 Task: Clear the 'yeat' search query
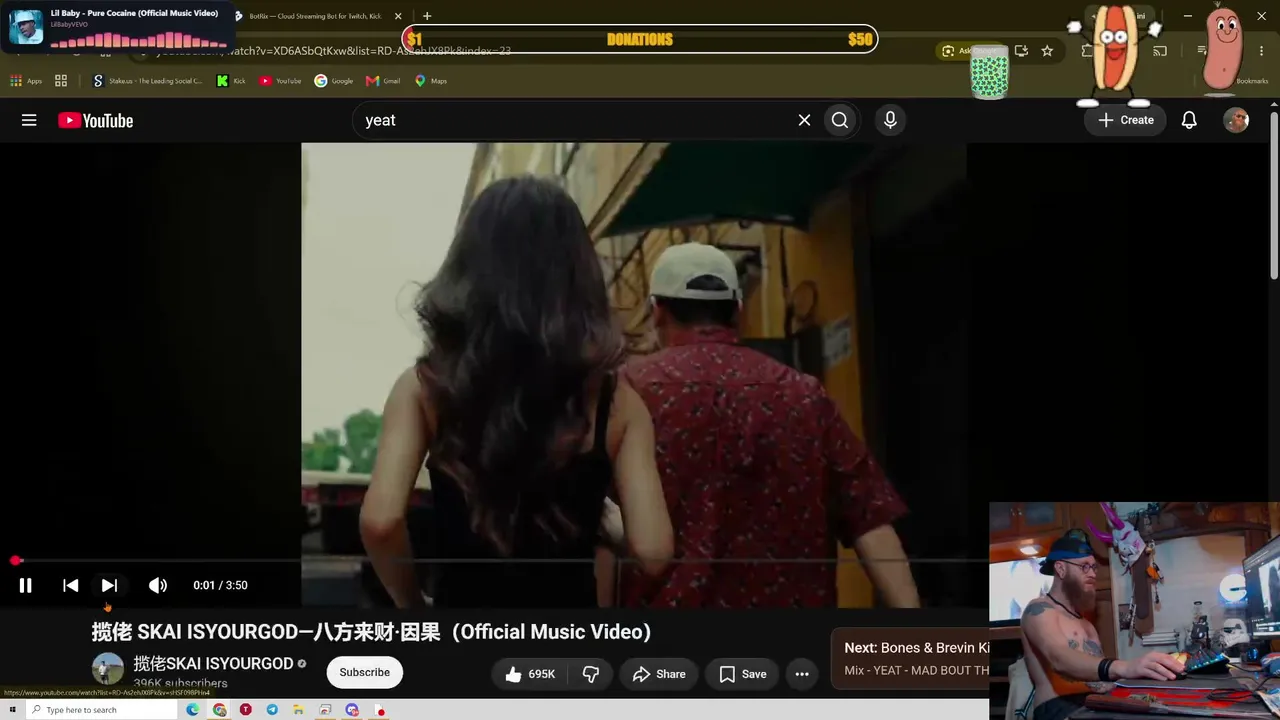[x=804, y=120]
